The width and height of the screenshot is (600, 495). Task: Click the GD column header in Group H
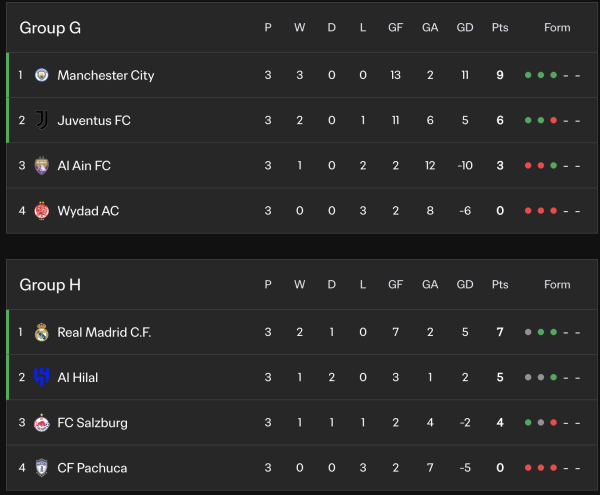[x=465, y=285]
